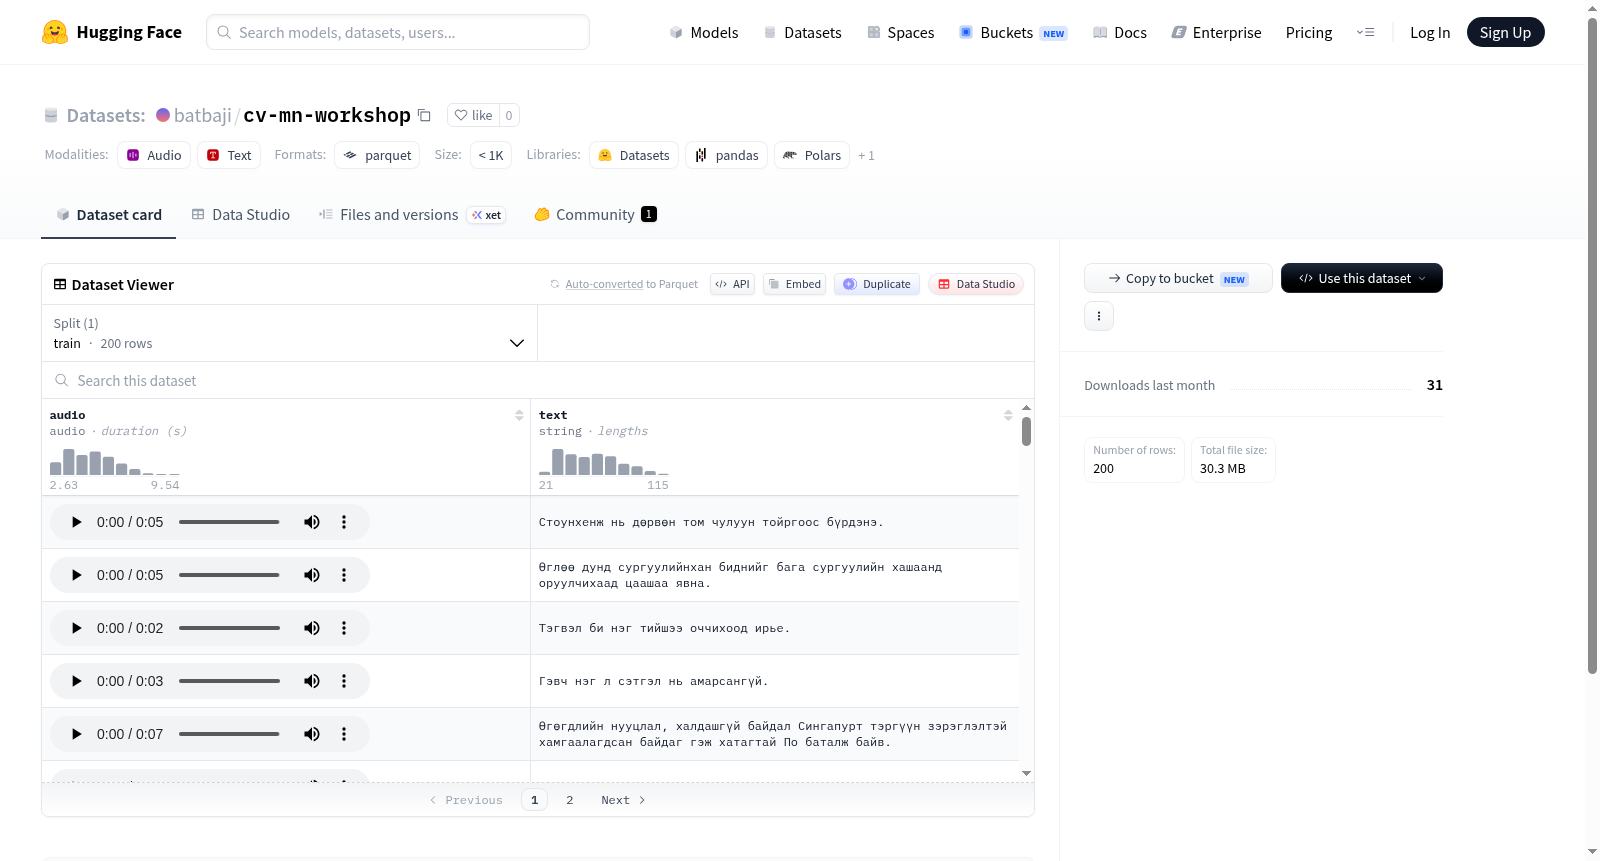
Task: Mute audio in the Өглөө дунд row
Action: [x=312, y=575]
